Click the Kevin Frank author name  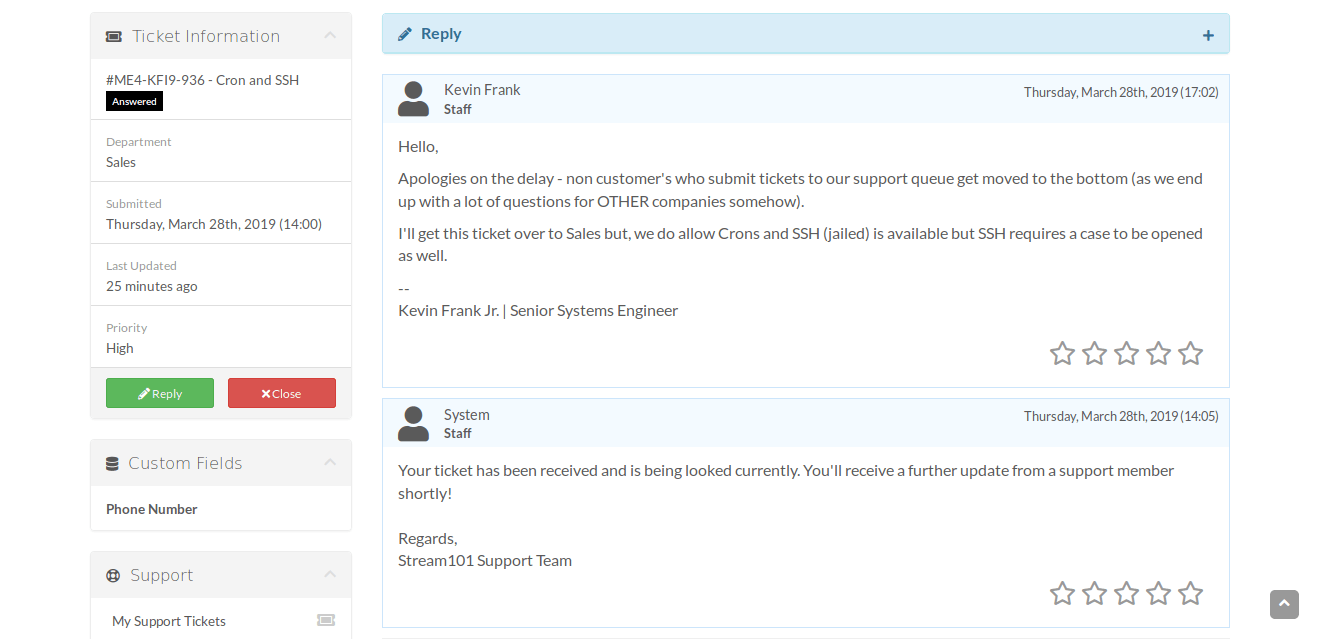(x=482, y=90)
